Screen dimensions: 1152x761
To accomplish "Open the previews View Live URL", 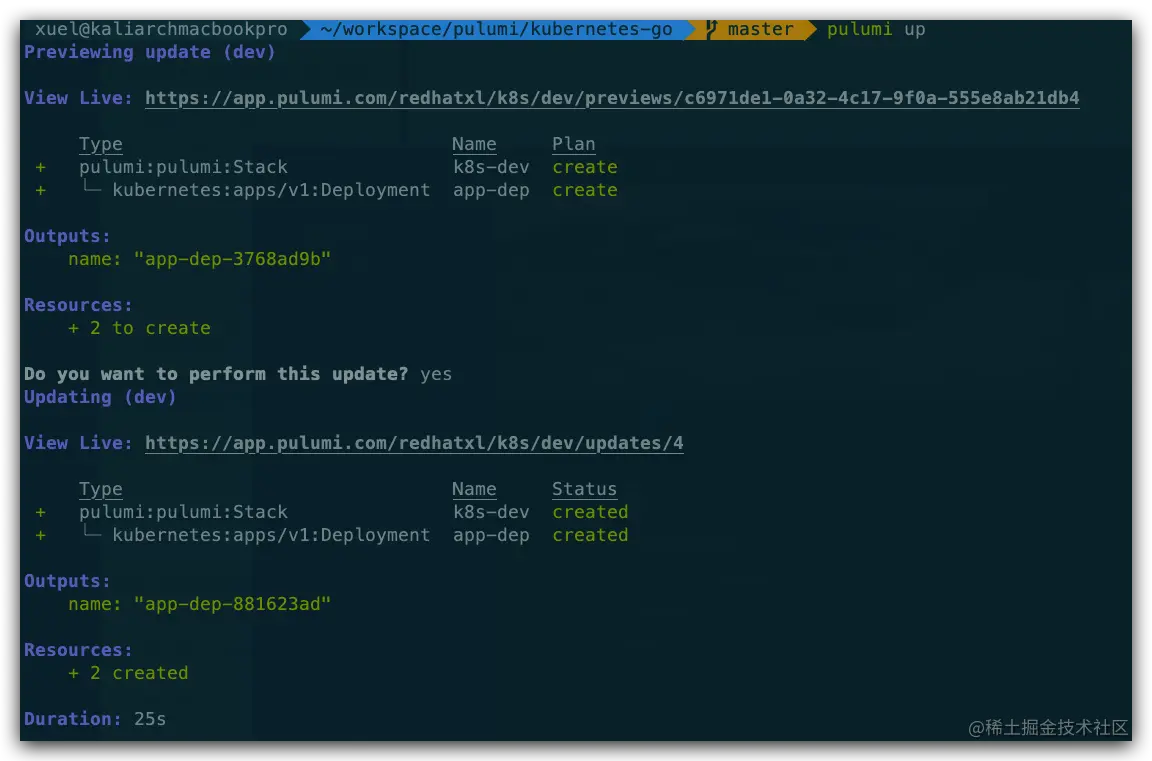I will click(x=612, y=98).
